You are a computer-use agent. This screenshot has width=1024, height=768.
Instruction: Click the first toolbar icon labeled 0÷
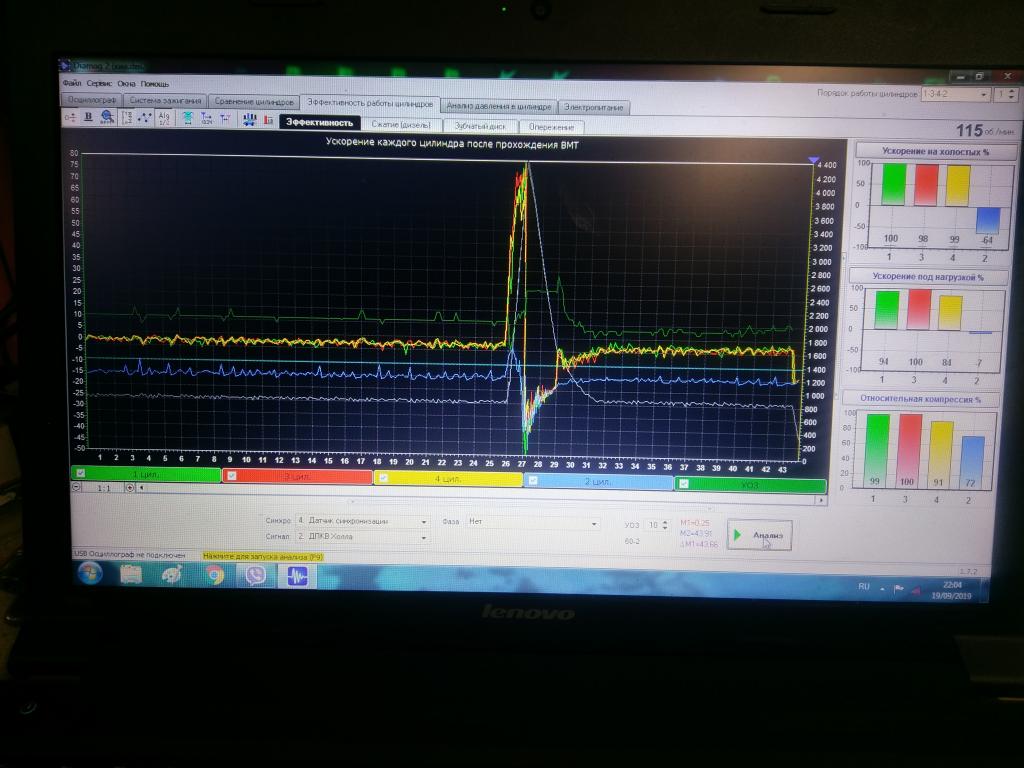(x=71, y=117)
